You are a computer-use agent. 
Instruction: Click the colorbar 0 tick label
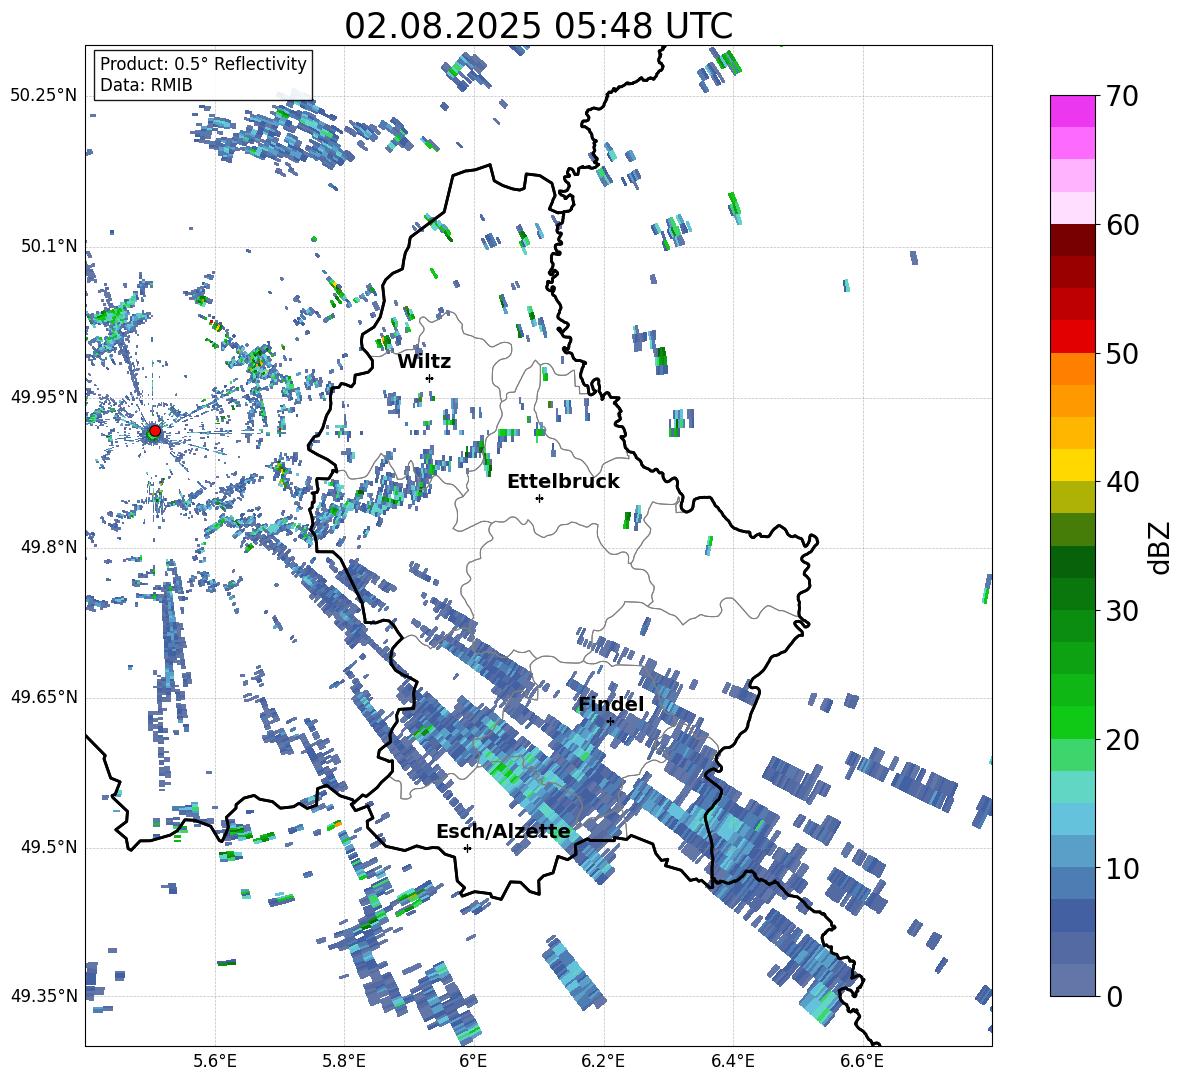[x=1115, y=996]
